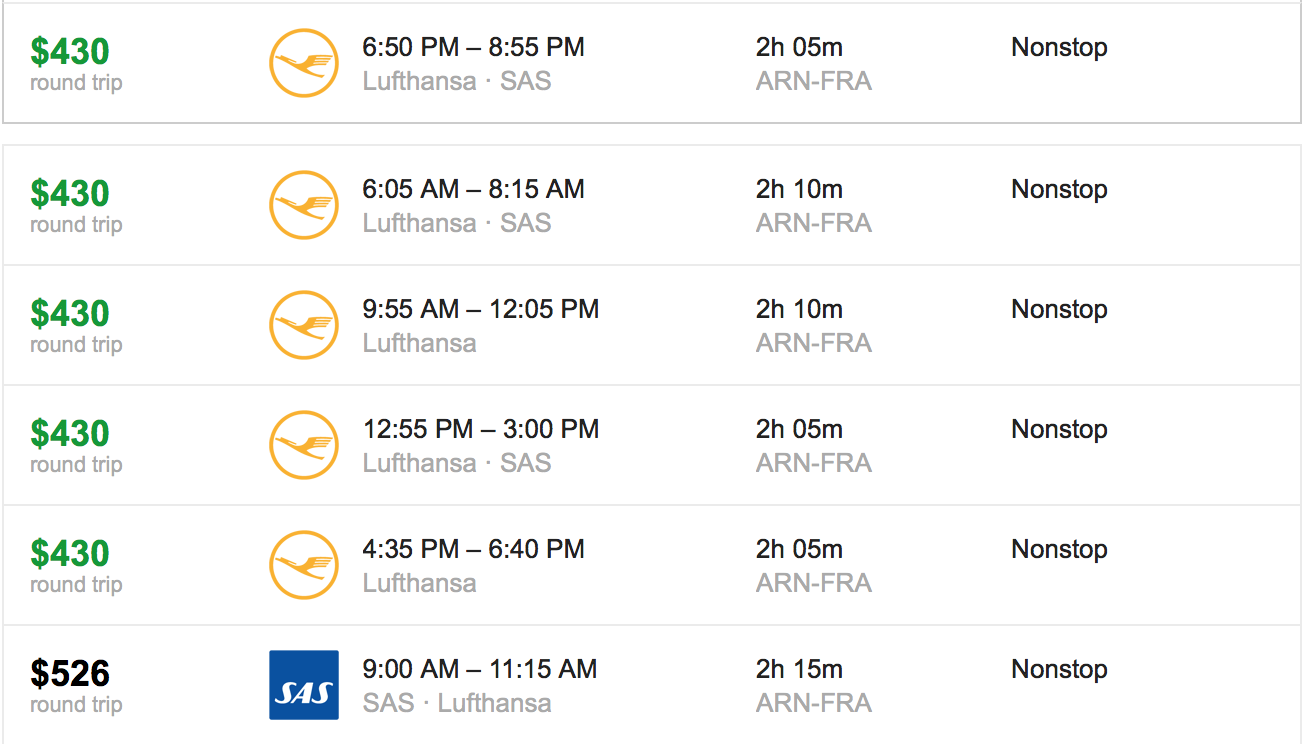Click the SAS airline logo
The height and width of the screenshot is (744, 1302).
[304, 685]
